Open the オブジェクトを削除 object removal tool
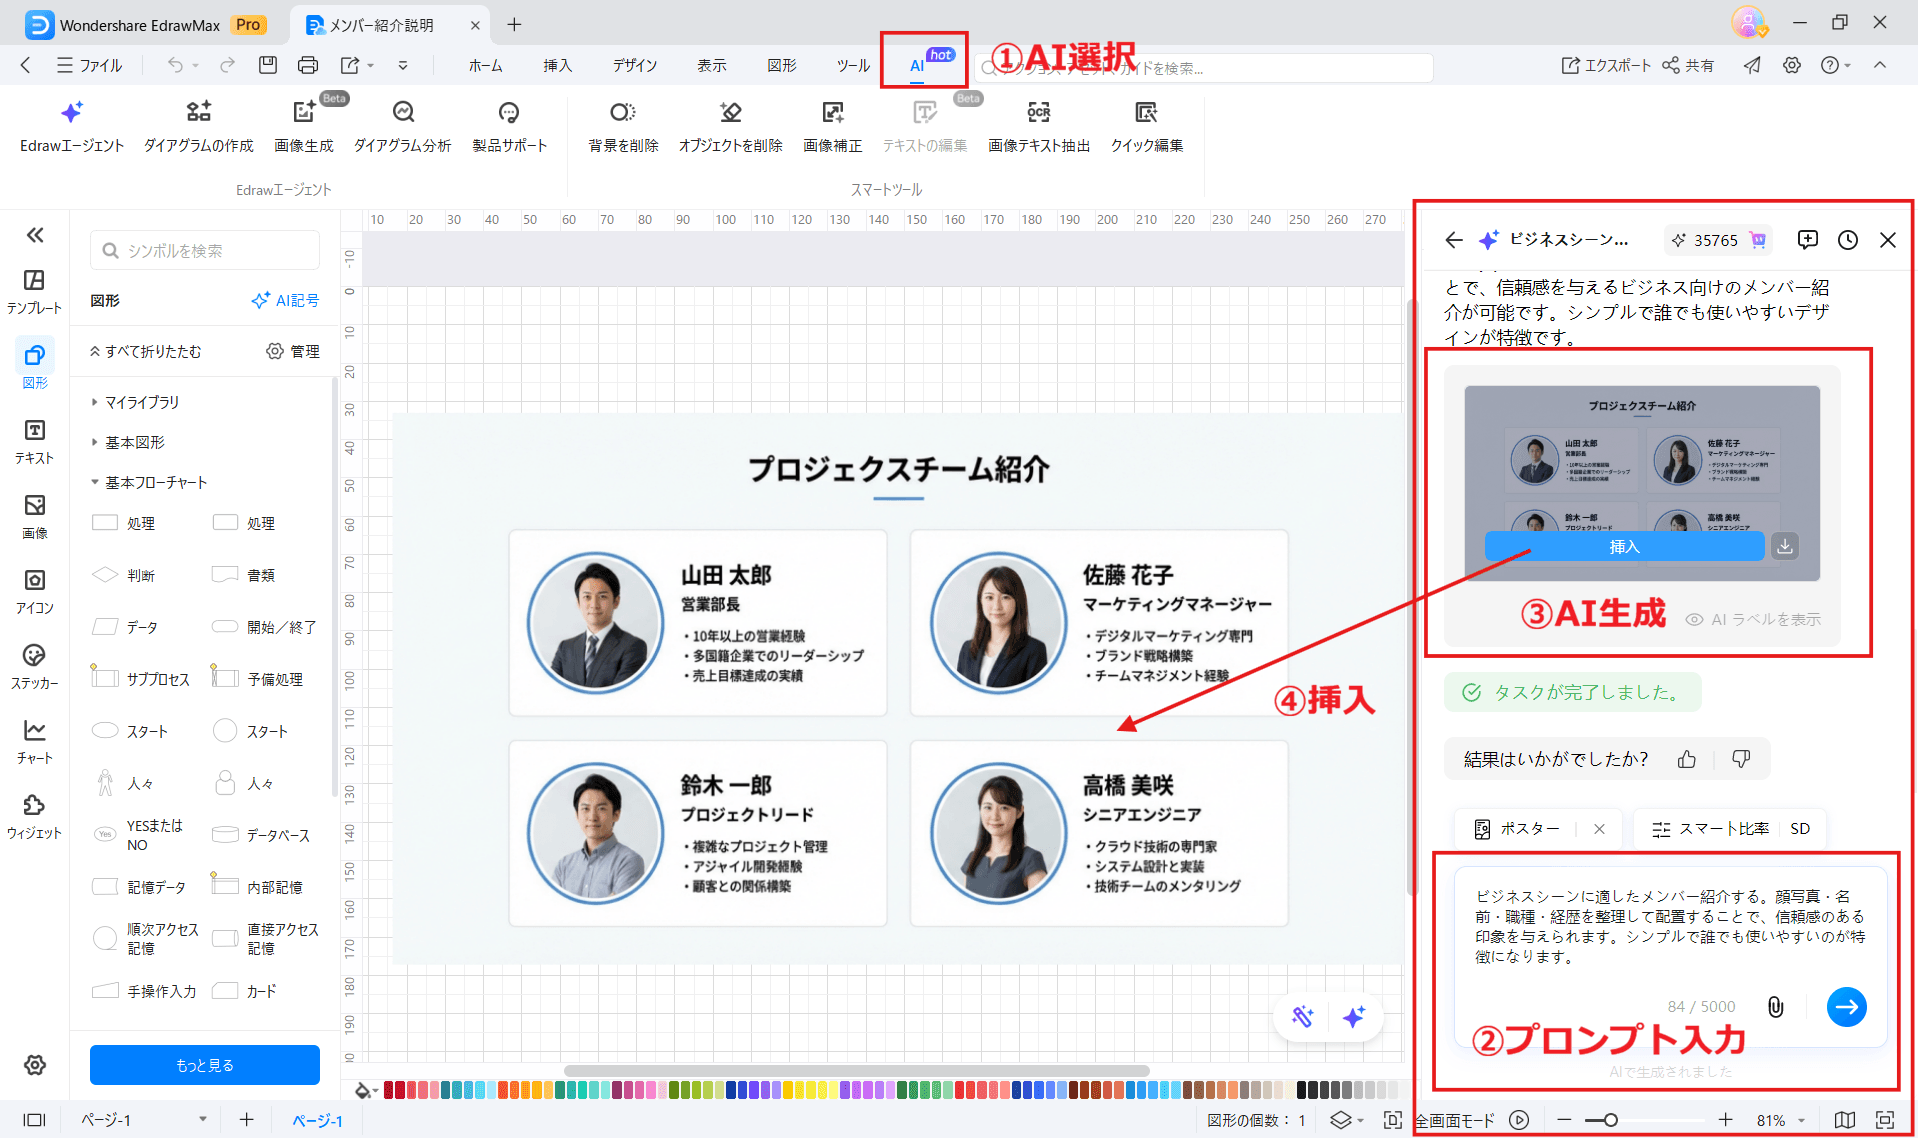The image size is (1918, 1138). point(730,126)
